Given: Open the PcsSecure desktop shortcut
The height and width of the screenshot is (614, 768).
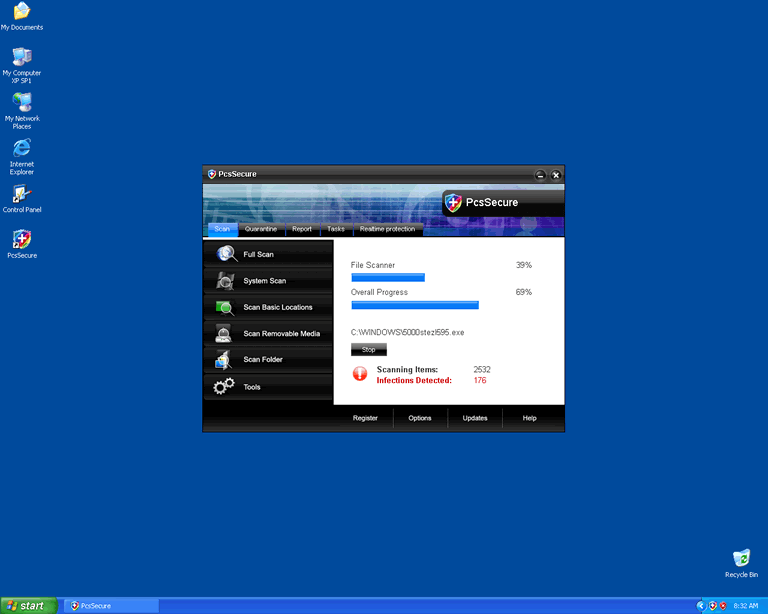Looking at the screenshot, I should point(22,240).
